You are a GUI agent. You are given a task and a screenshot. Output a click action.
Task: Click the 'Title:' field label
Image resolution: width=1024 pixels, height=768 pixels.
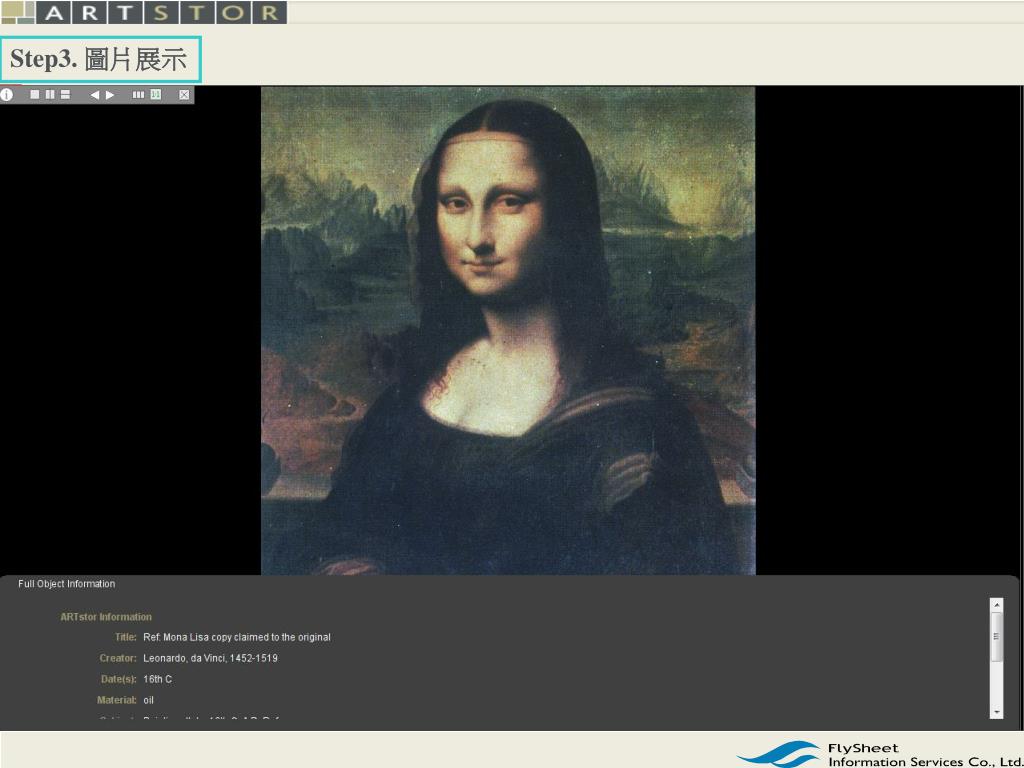tap(125, 637)
